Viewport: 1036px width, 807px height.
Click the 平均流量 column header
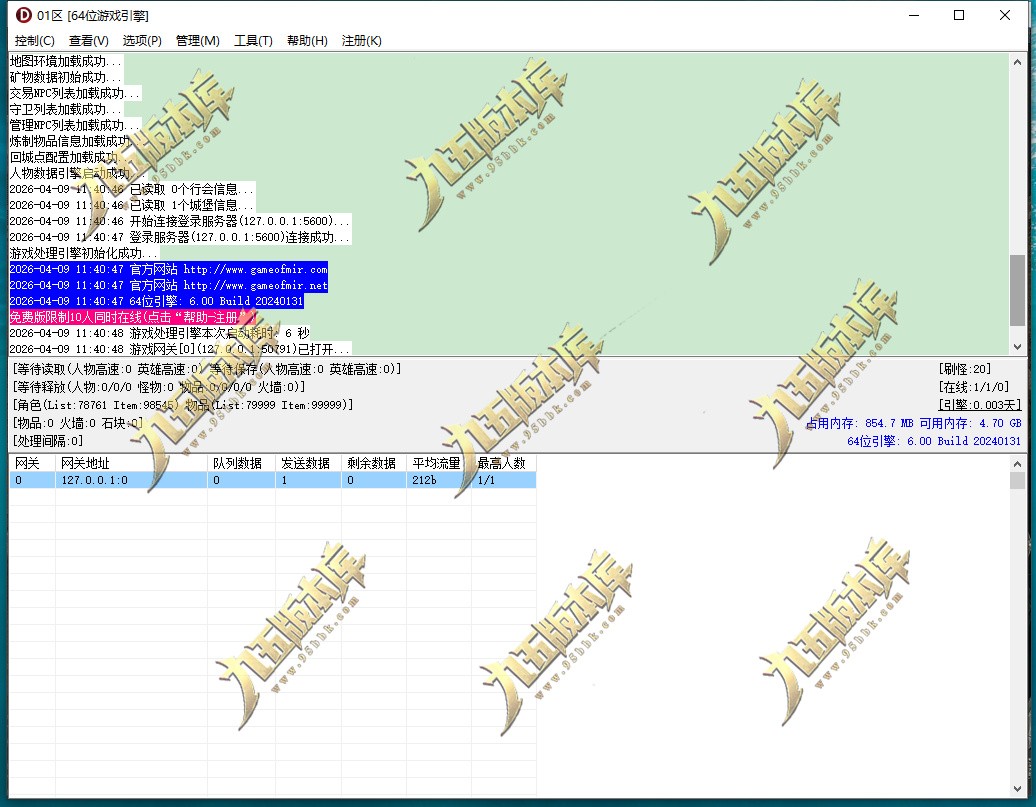pyautogui.click(x=439, y=463)
